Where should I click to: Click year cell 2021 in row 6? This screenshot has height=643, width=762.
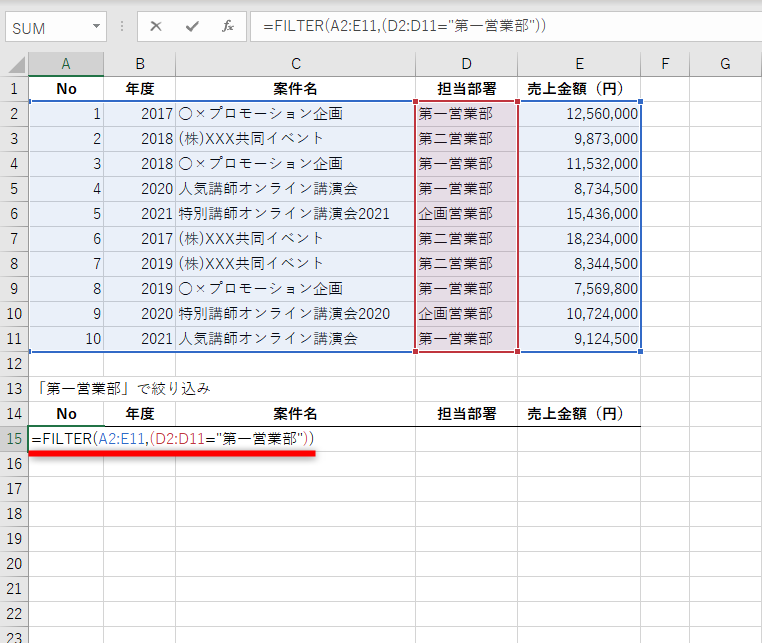139,214
